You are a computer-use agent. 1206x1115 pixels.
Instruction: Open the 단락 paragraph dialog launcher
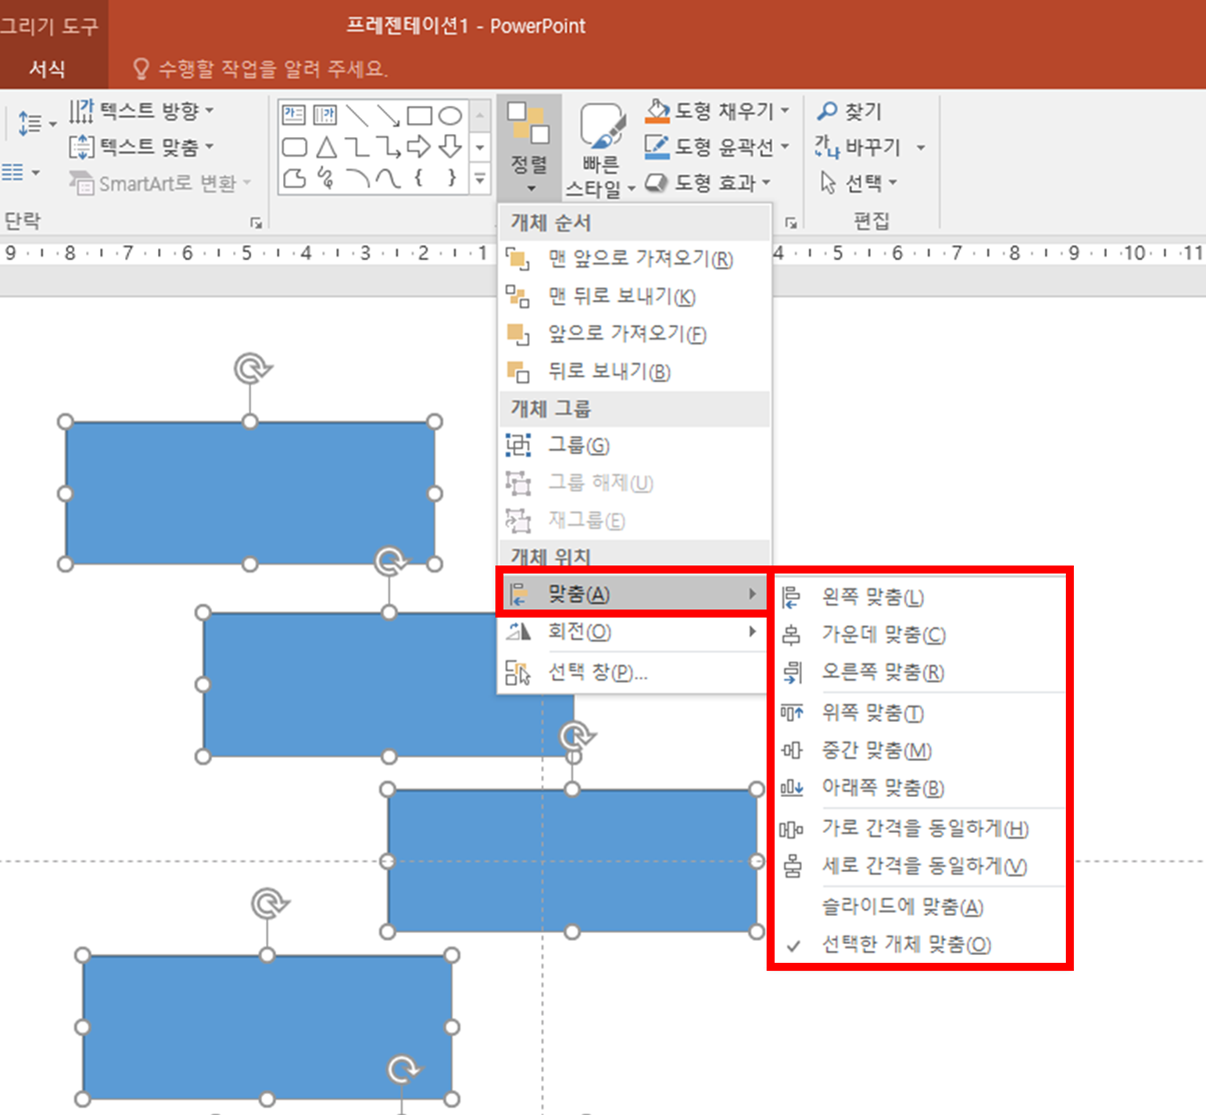pos(256,223)
